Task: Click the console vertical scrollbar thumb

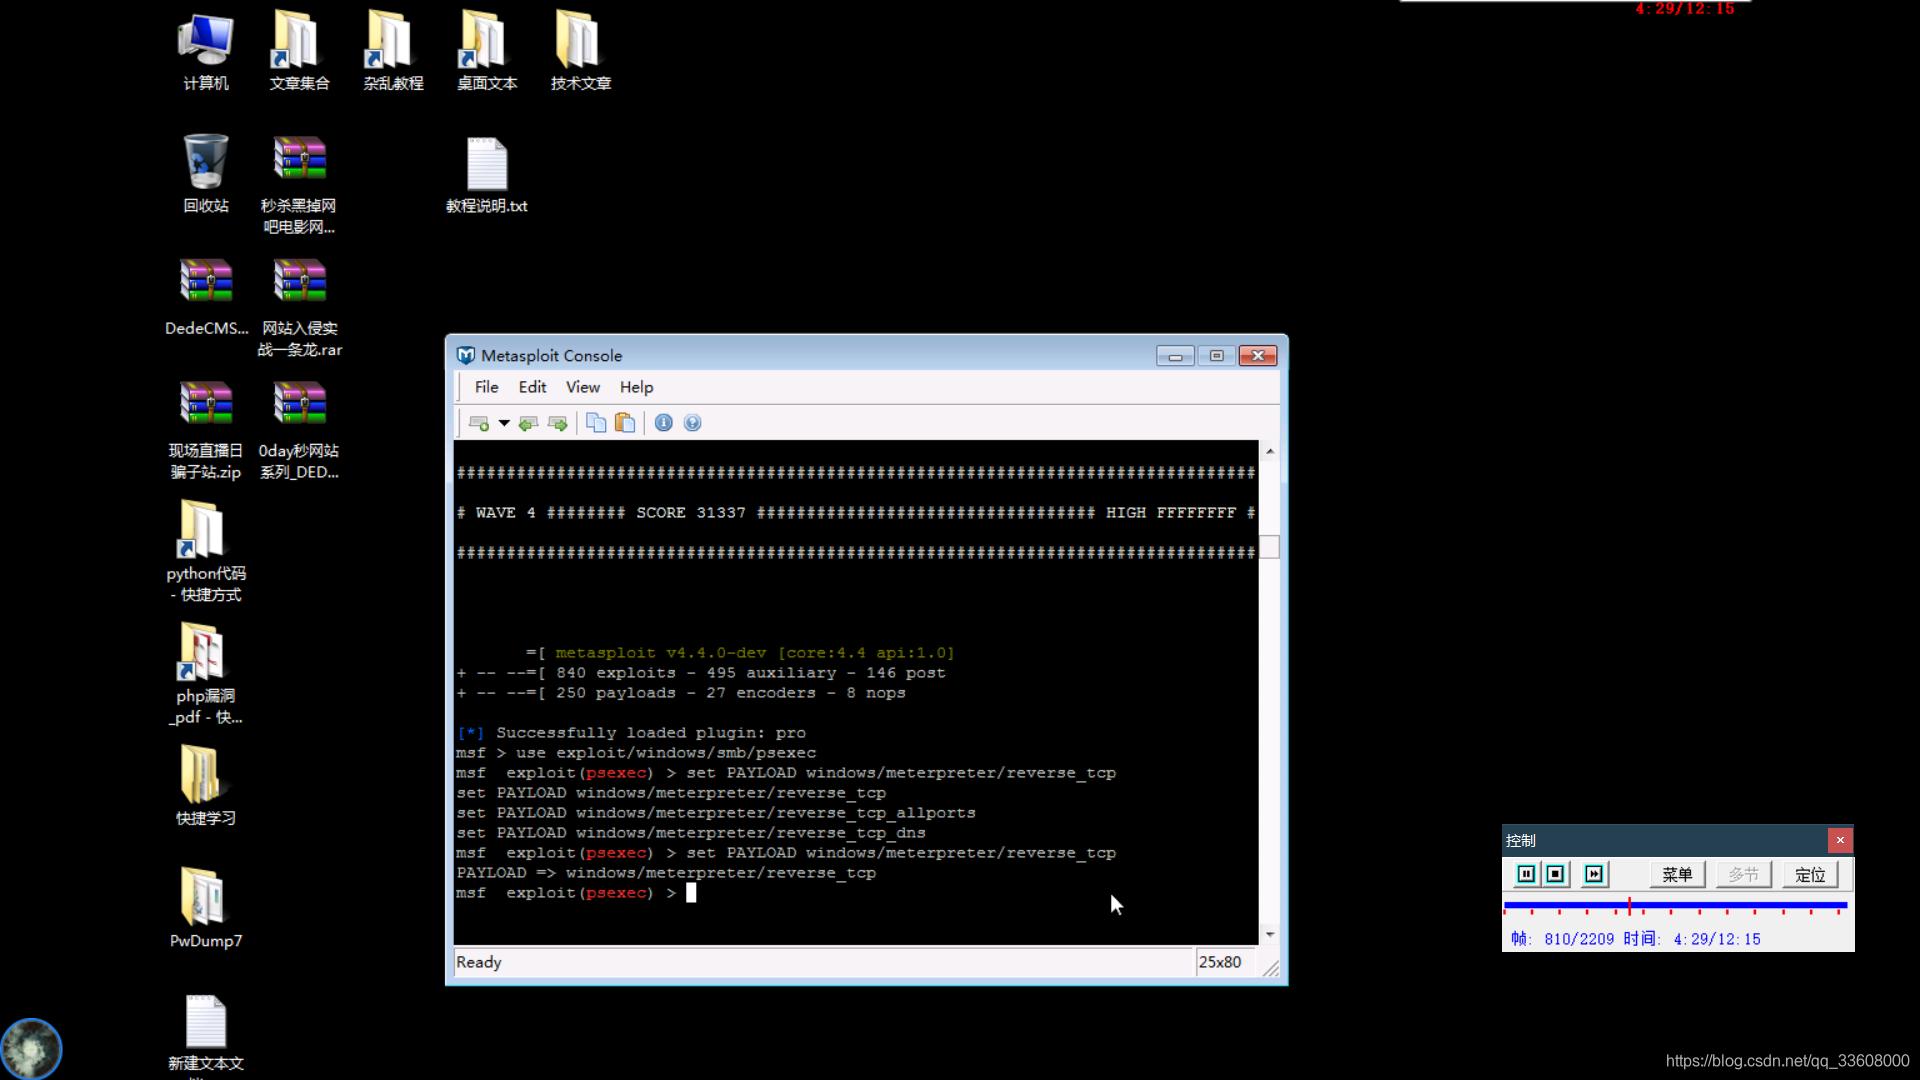Action: 1270,547
